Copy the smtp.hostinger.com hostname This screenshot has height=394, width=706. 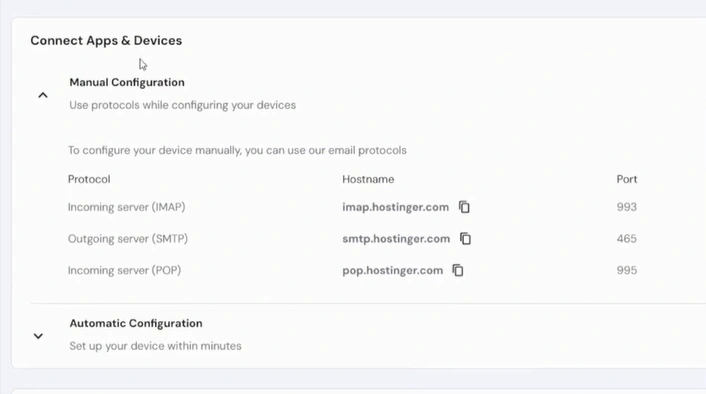tap(466, 239)
